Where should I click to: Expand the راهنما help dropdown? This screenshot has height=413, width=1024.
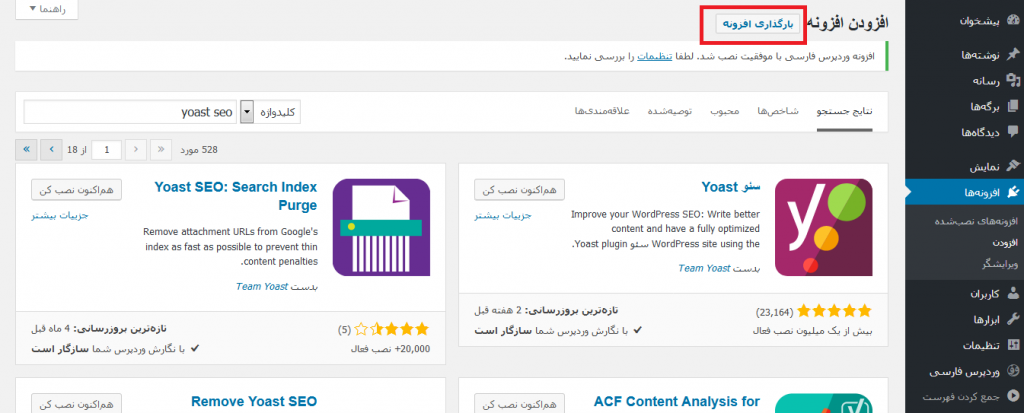[47, 8]
